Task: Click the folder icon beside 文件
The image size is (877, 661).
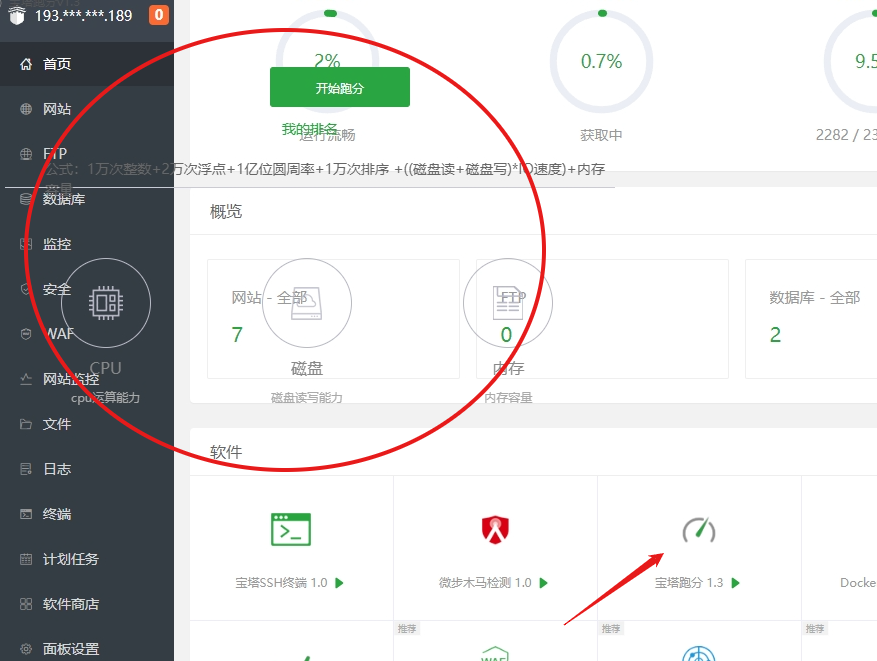Action: coord(26,424)
